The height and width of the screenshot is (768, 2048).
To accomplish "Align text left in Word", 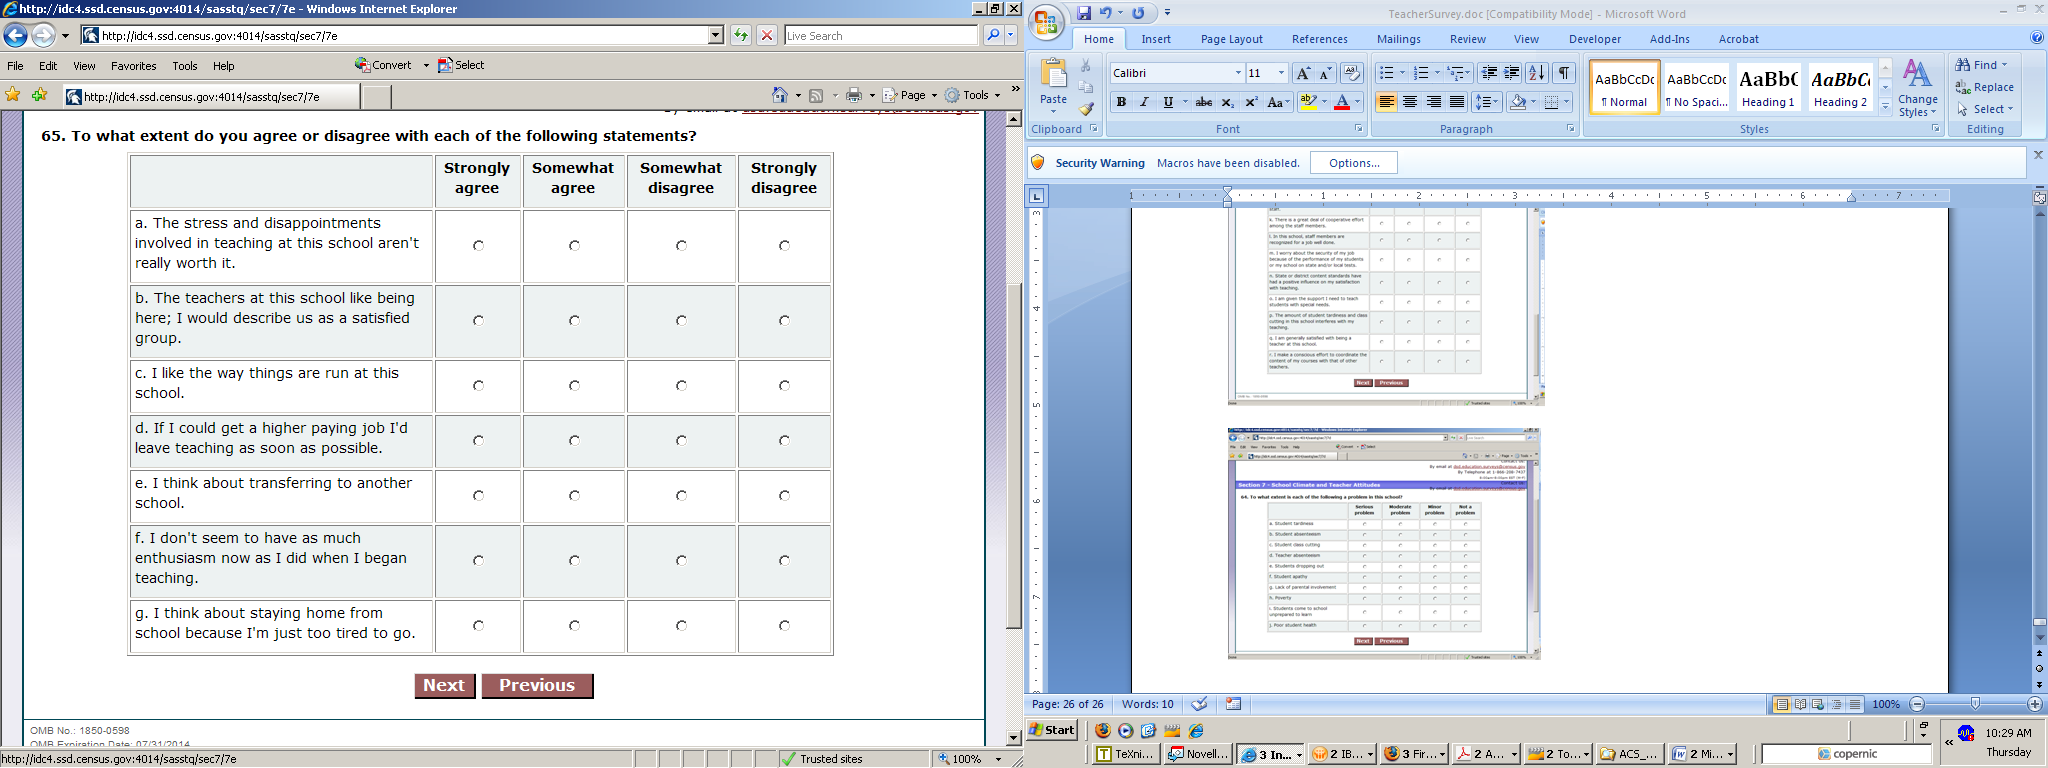I will (1386, 102).
